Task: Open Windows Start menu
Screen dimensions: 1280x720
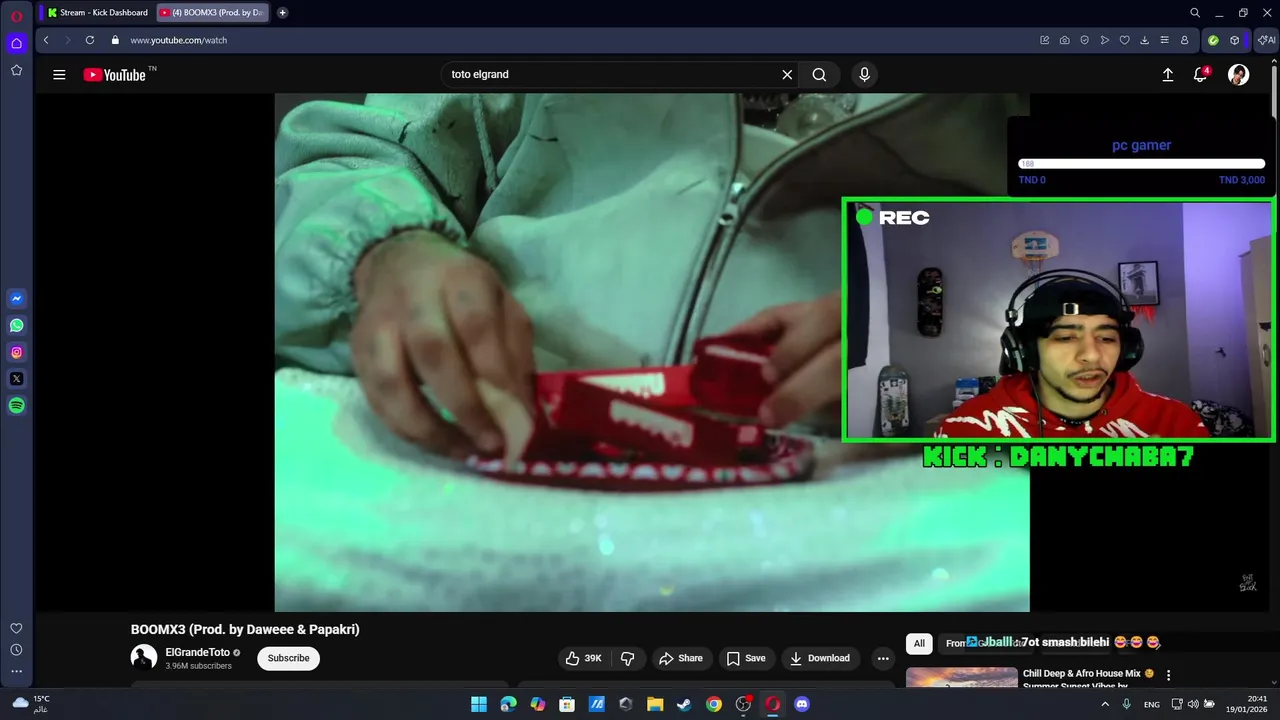Action: click(x=479, y=704)
